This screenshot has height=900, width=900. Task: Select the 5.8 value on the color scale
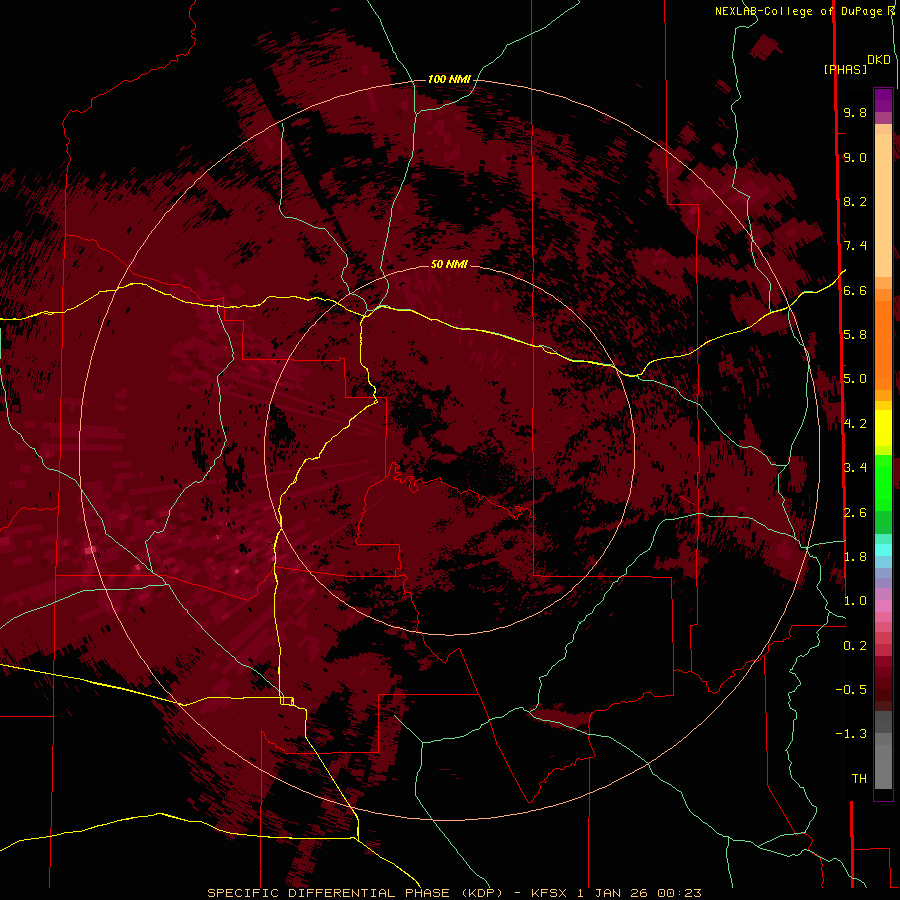click(x=855, y=335)
